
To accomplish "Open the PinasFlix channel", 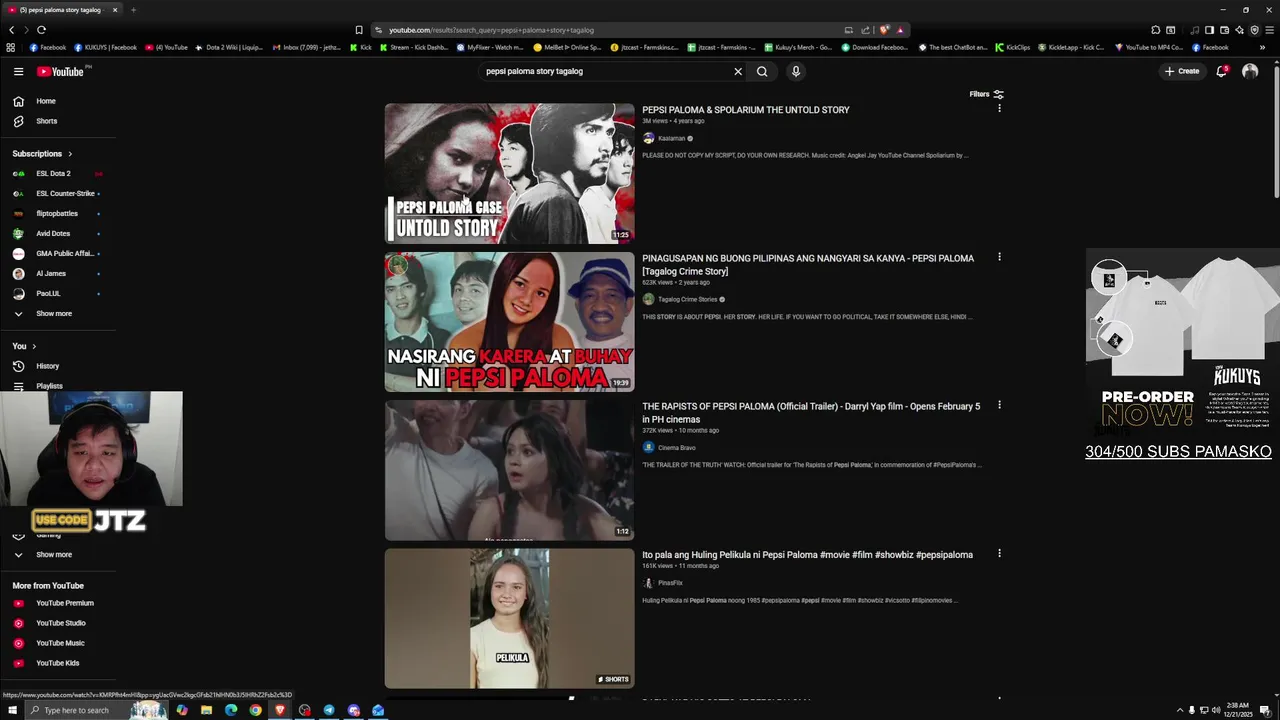I will (670, 583).
